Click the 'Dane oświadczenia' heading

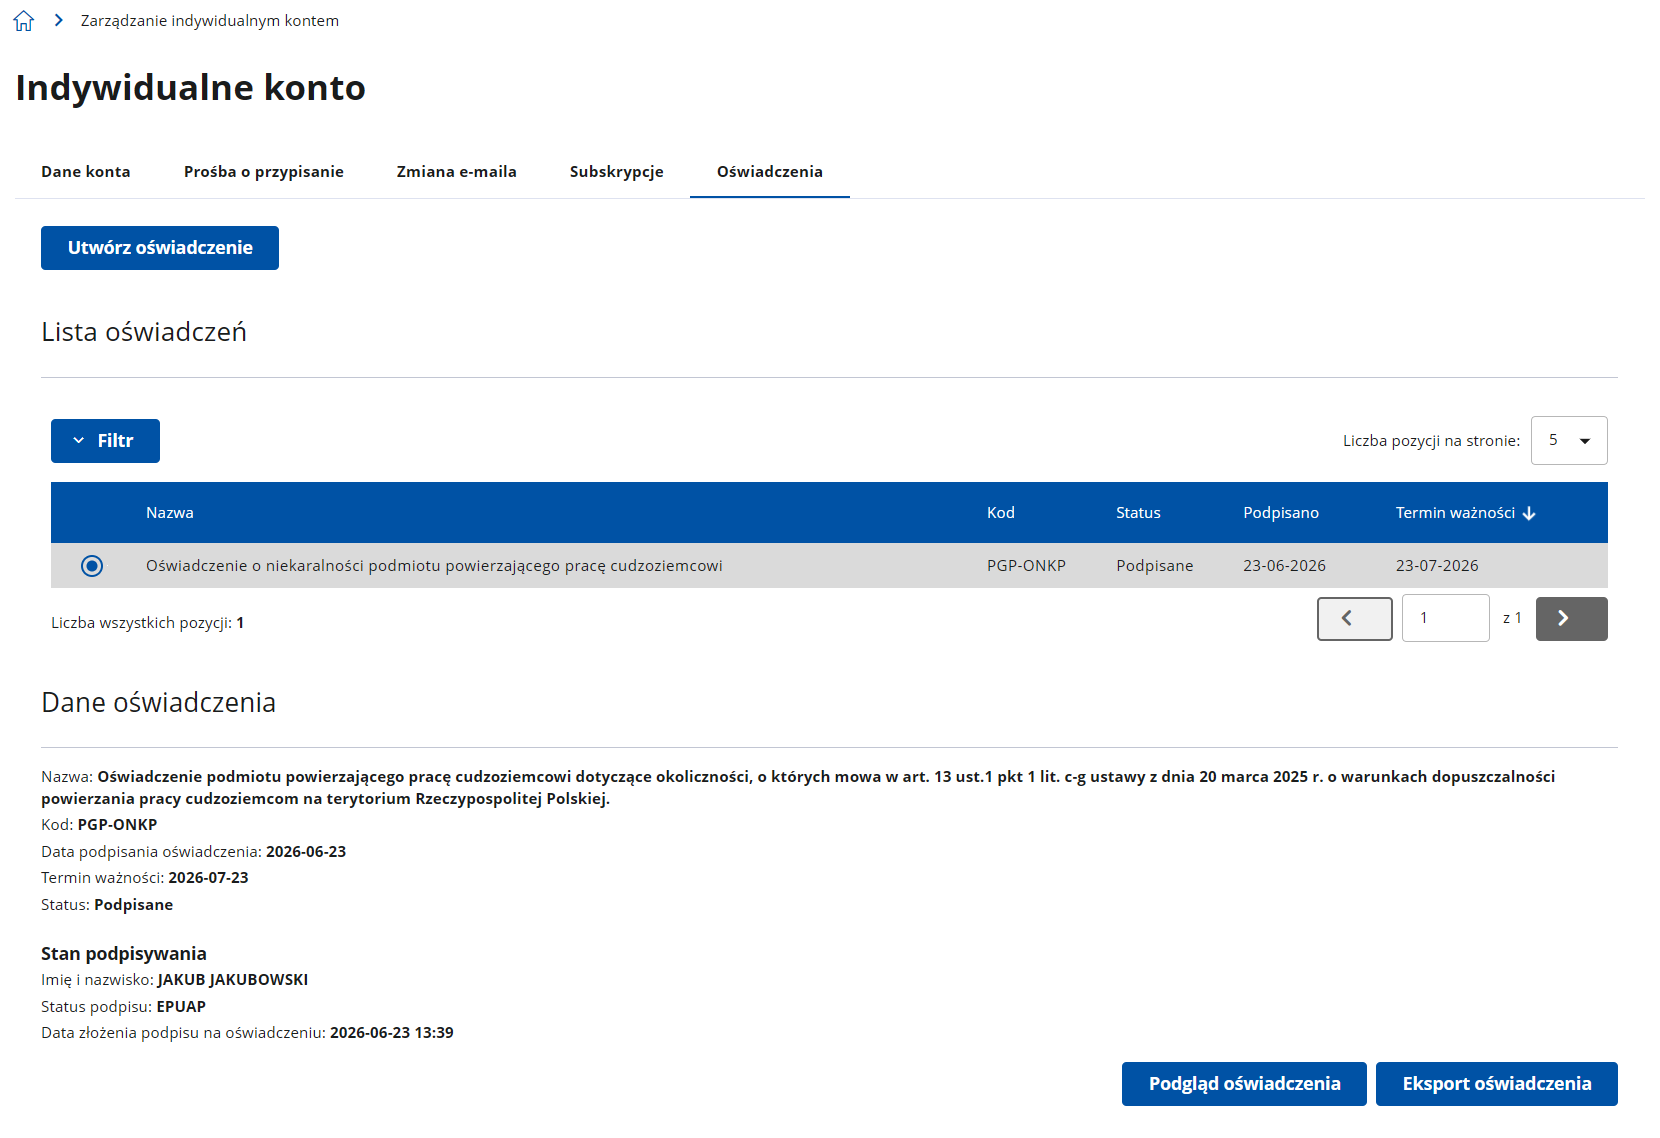(x=158, y=702)
